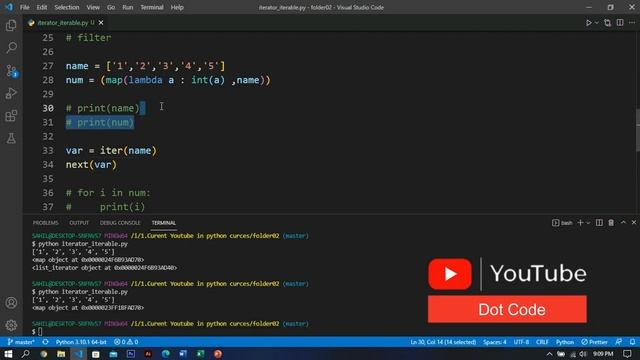Open Word from the taskbar
The height and width of the screenshot is (360, 640).
pos(183,353)
